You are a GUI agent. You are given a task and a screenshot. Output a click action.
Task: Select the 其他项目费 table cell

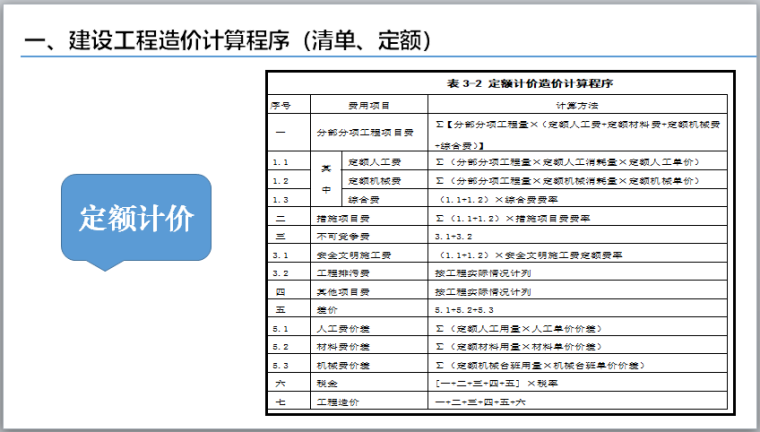pos(369,292)
